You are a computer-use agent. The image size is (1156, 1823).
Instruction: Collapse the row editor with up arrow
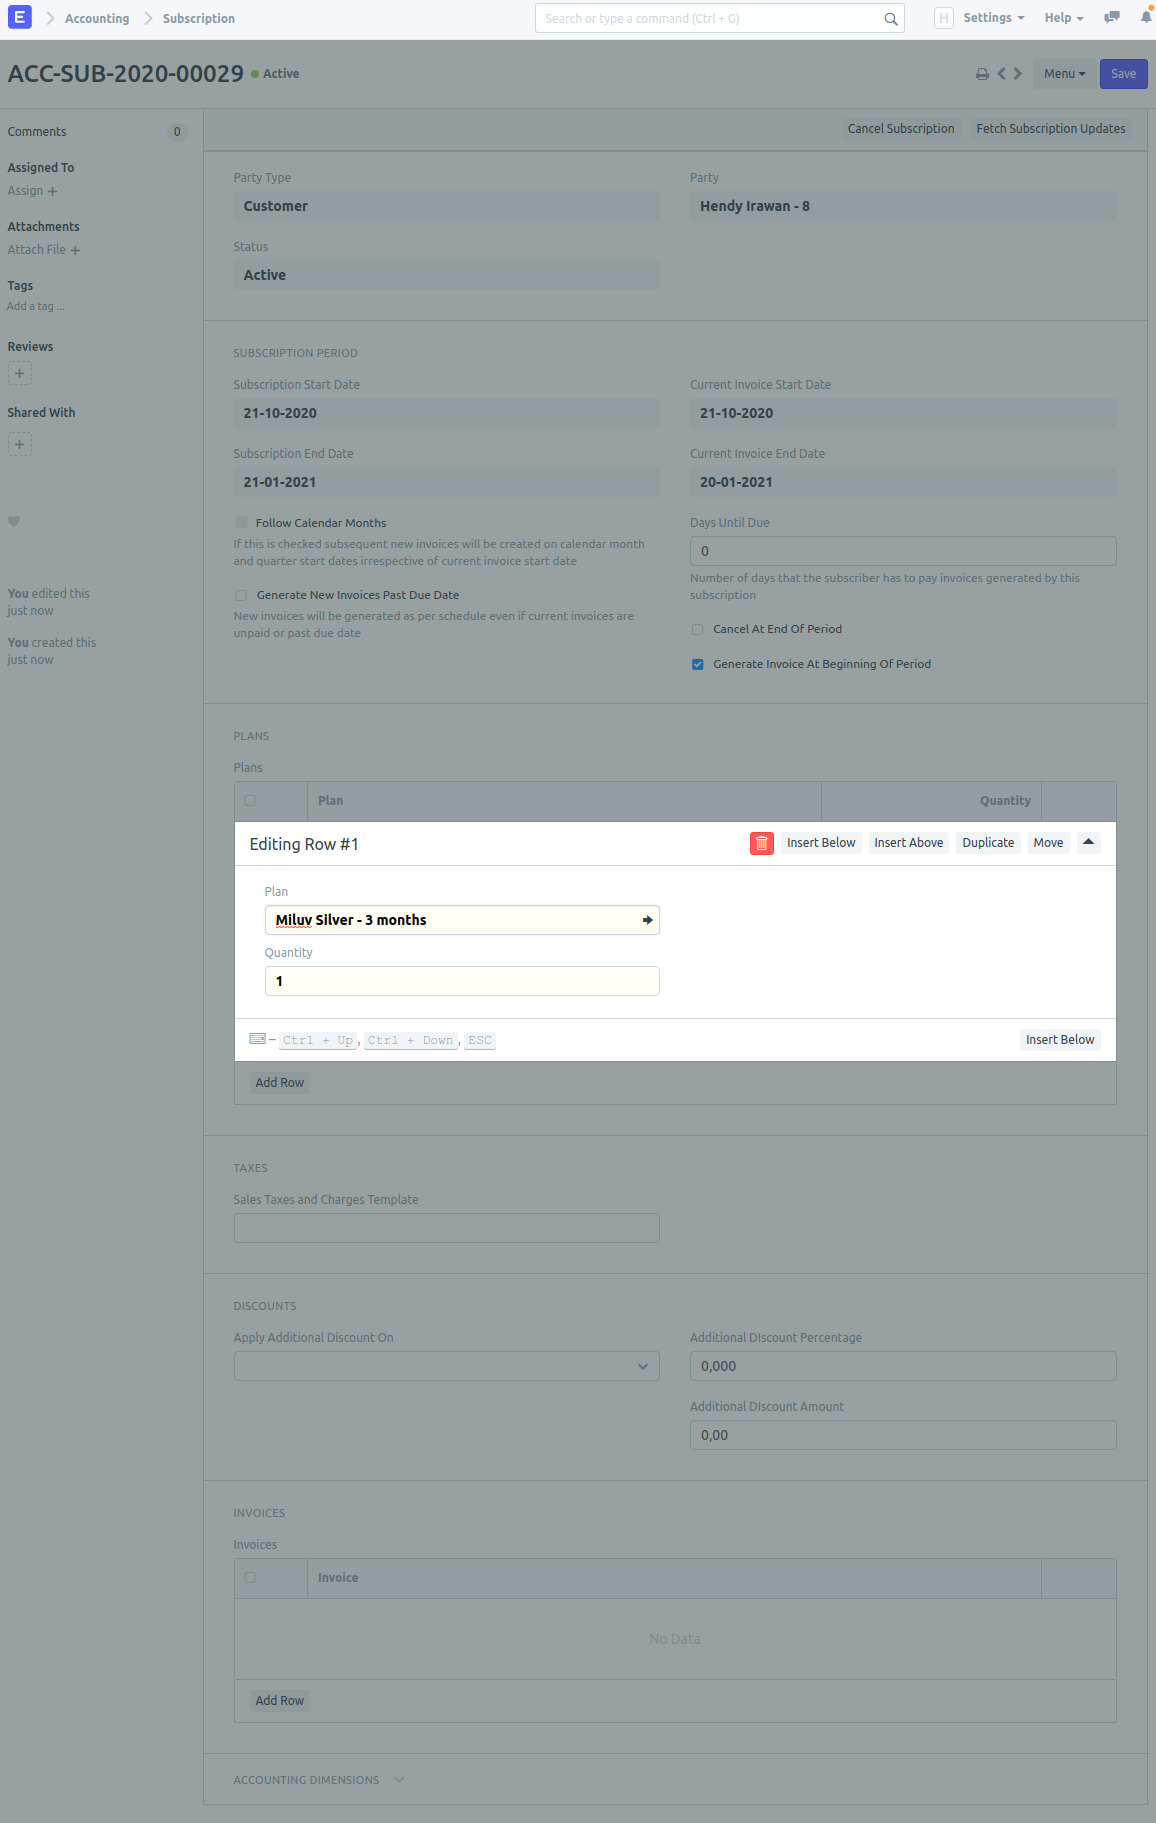coord(1088,842)
